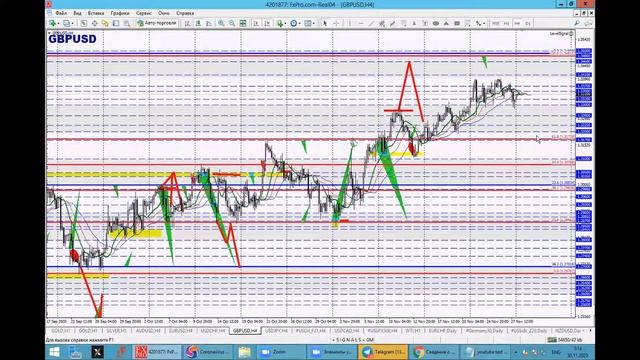
Task: Select the triangle drawing tool
Action: coord(446,23)
